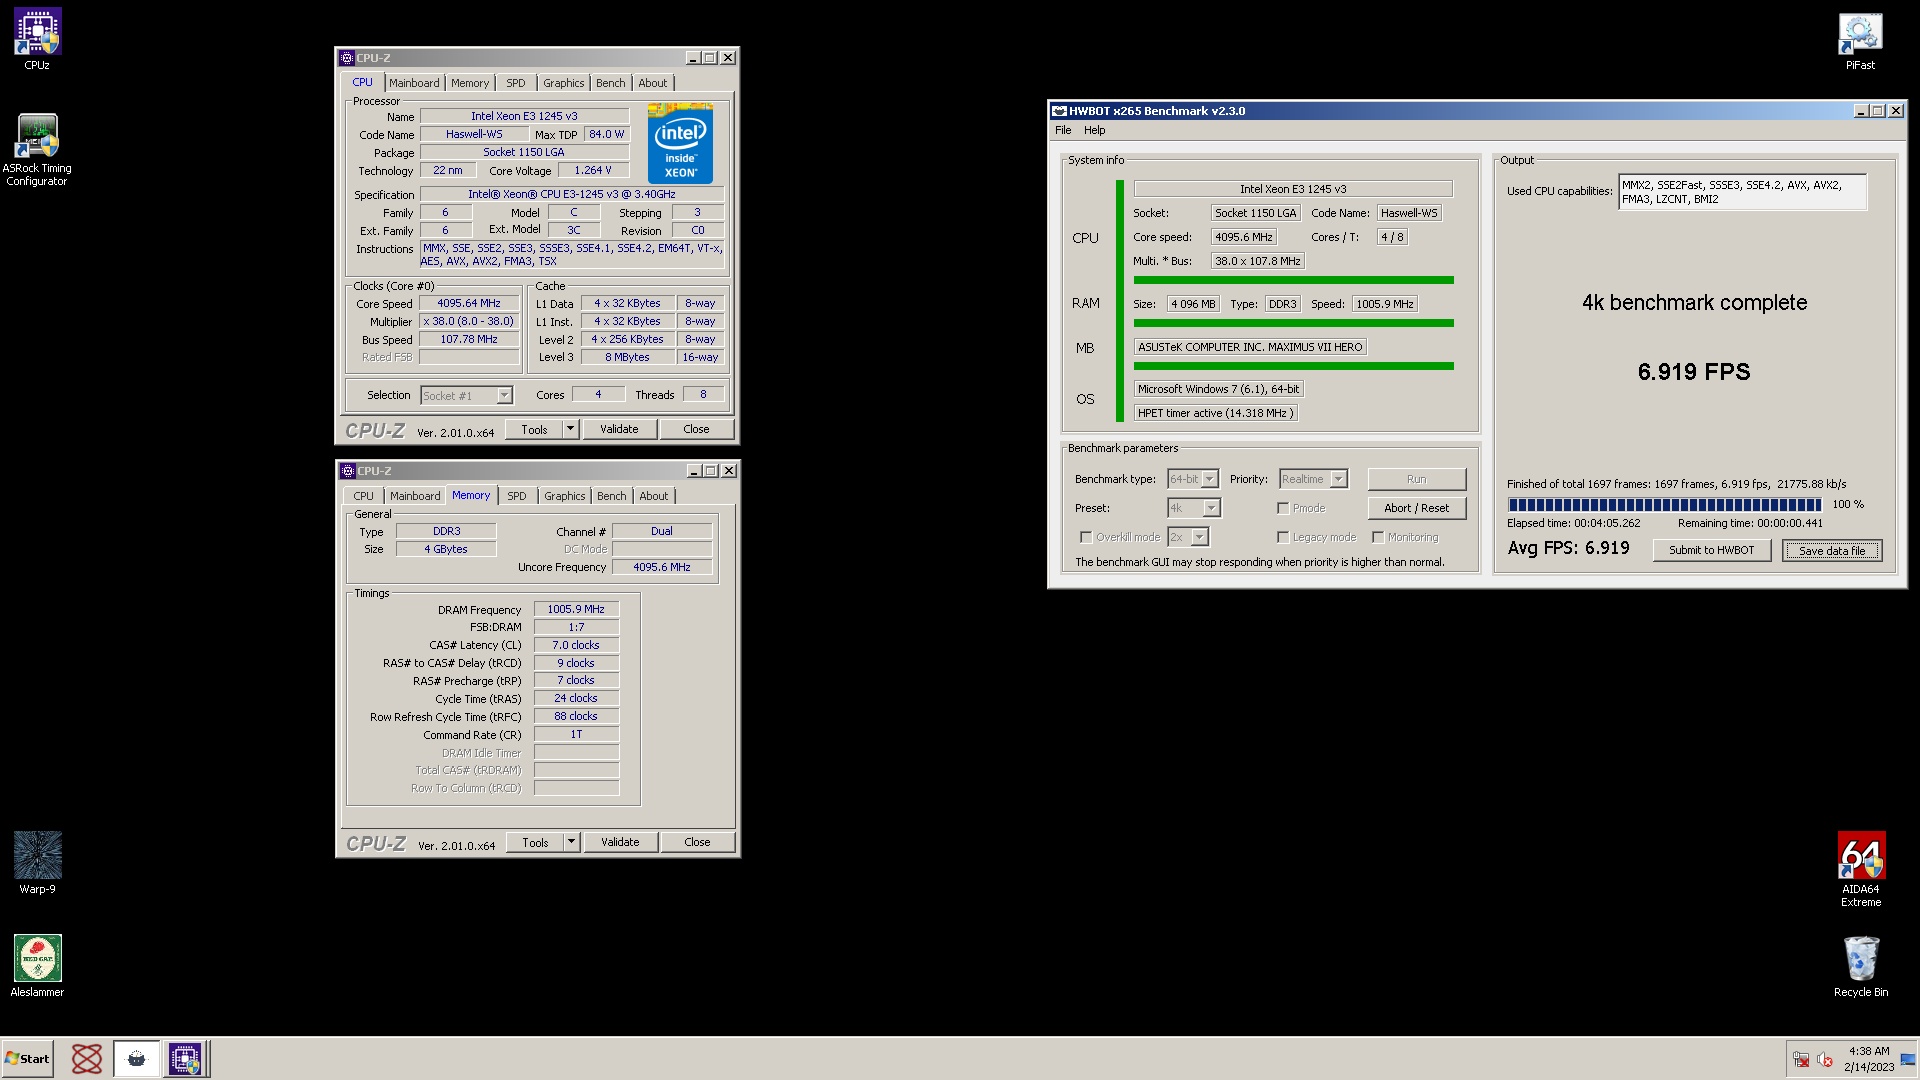Launch AIDA64 Extreme desktop shortcut
1920x1080 pixels.
[x=1860, y=869]
